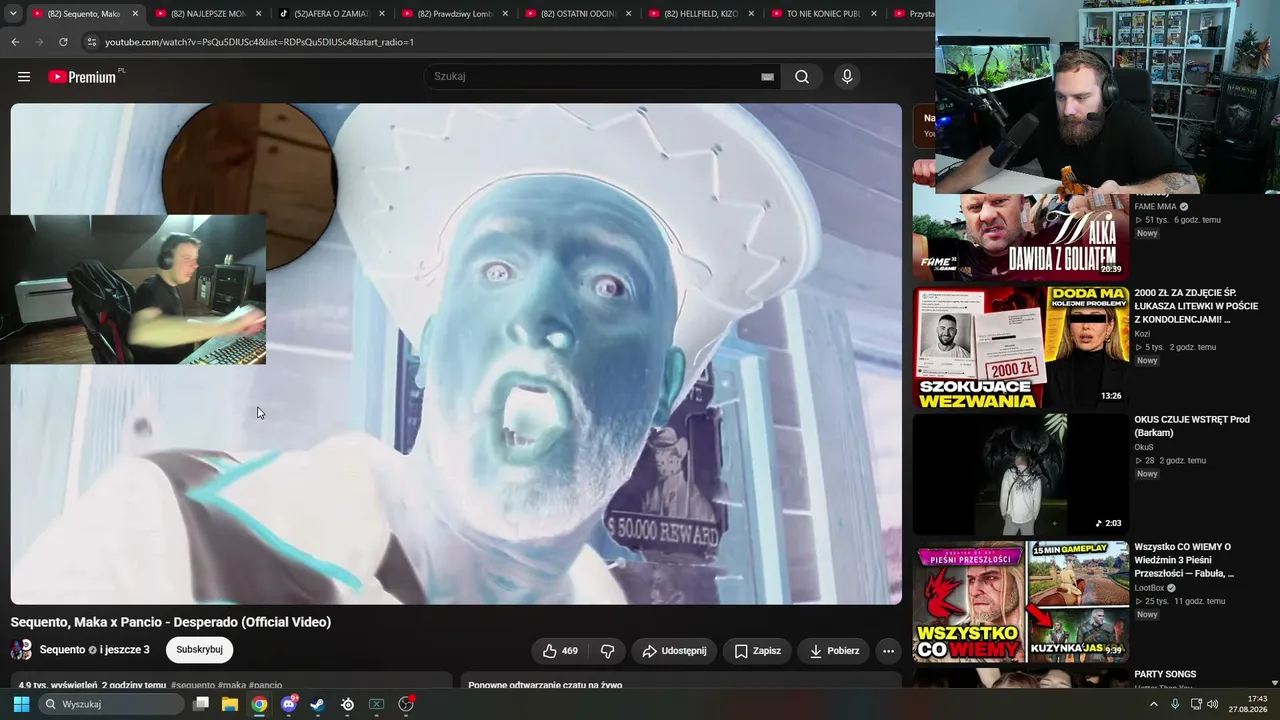Open the Wszystko Co Wiemy Wiedźmin thumbnail
Viewport: 1280px width, 720px height.
tap(1020, 602)
